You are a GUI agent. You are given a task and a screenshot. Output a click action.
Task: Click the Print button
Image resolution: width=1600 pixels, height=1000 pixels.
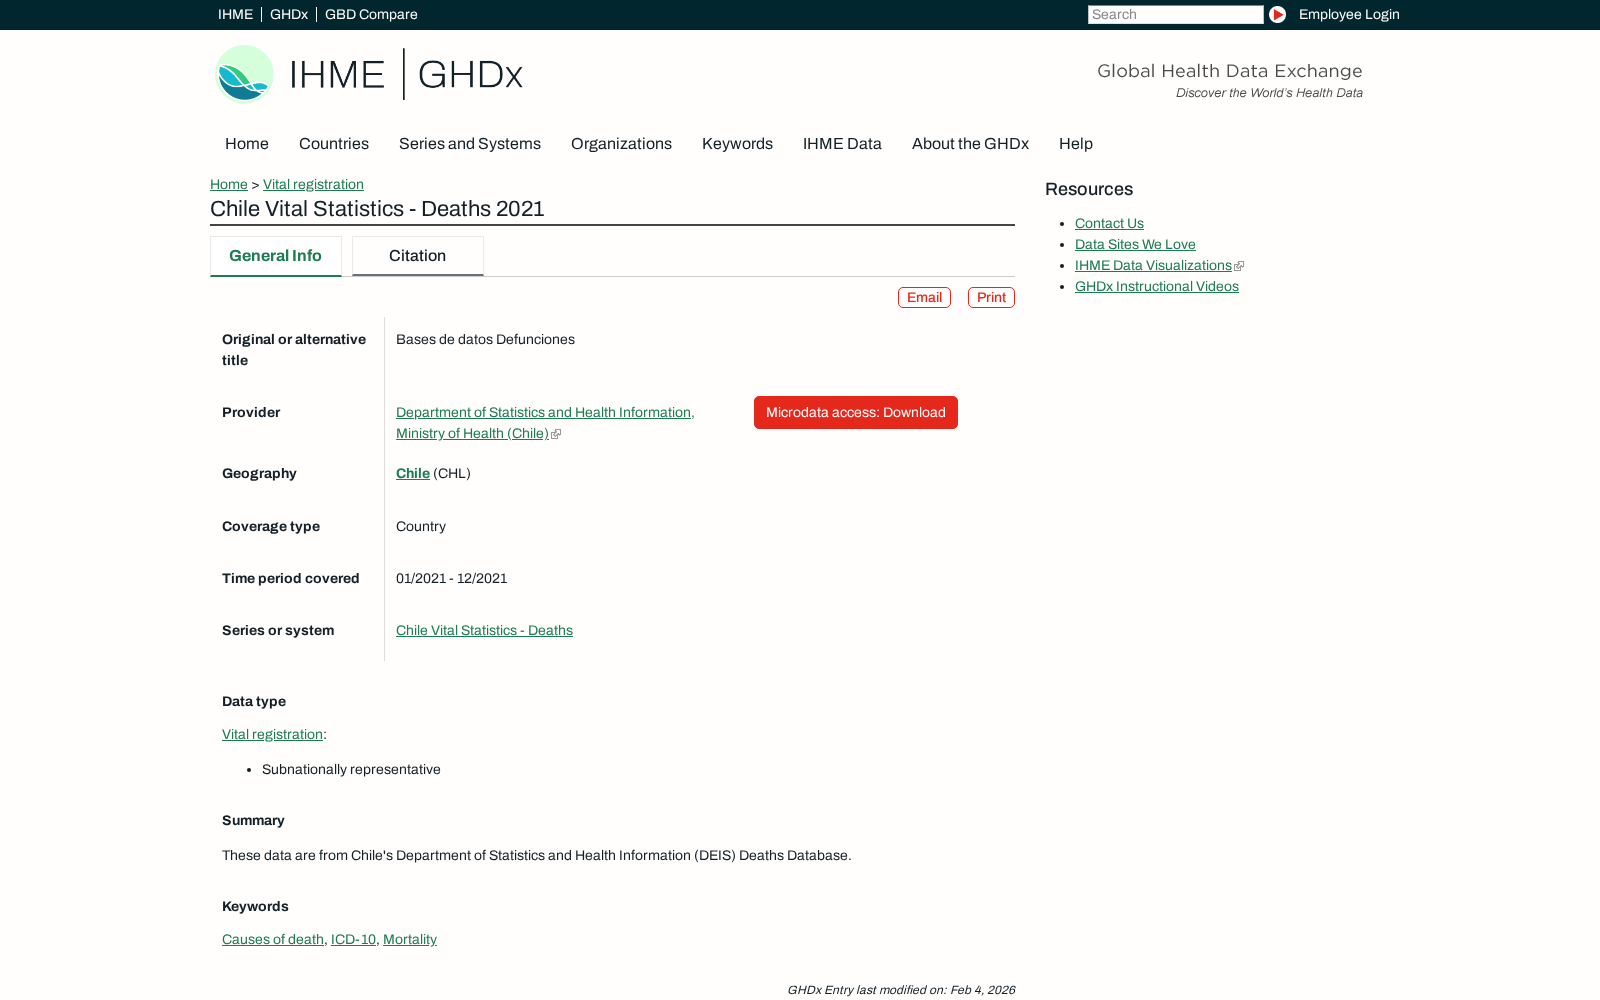pyautogui.click(x=991, y=298)
